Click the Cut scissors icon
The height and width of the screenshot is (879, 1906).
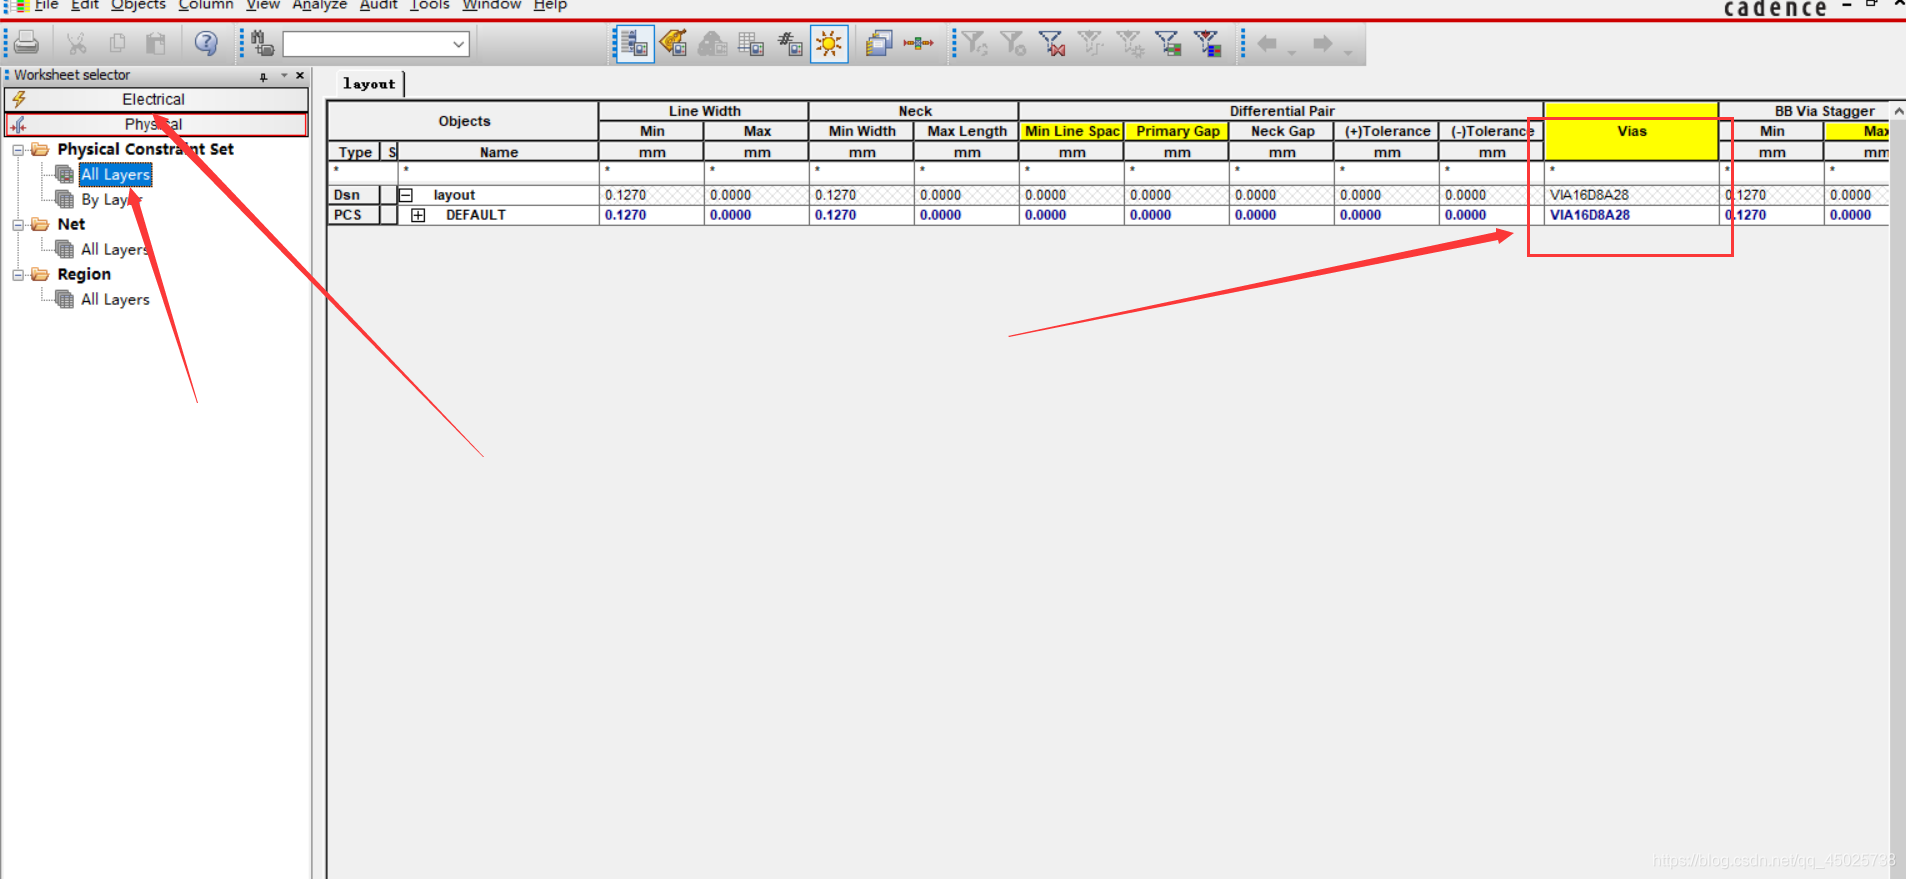(77, 43)
